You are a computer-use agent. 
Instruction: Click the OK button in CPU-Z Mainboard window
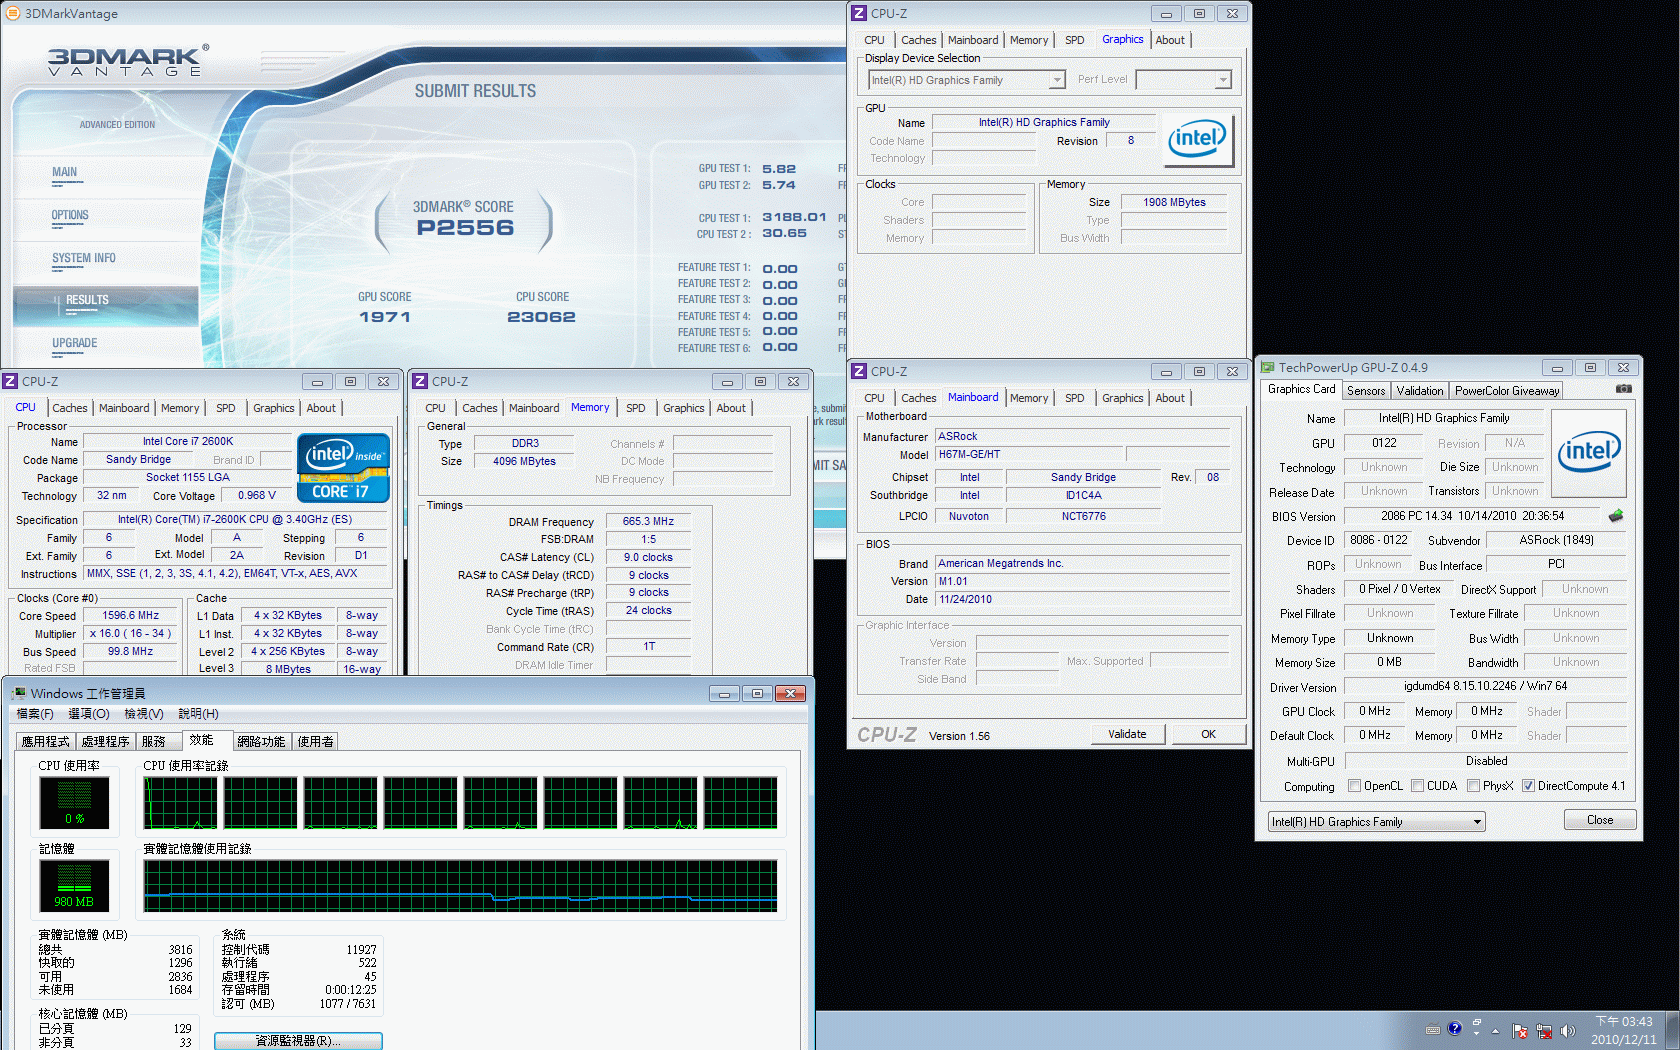pos(1208,734)
